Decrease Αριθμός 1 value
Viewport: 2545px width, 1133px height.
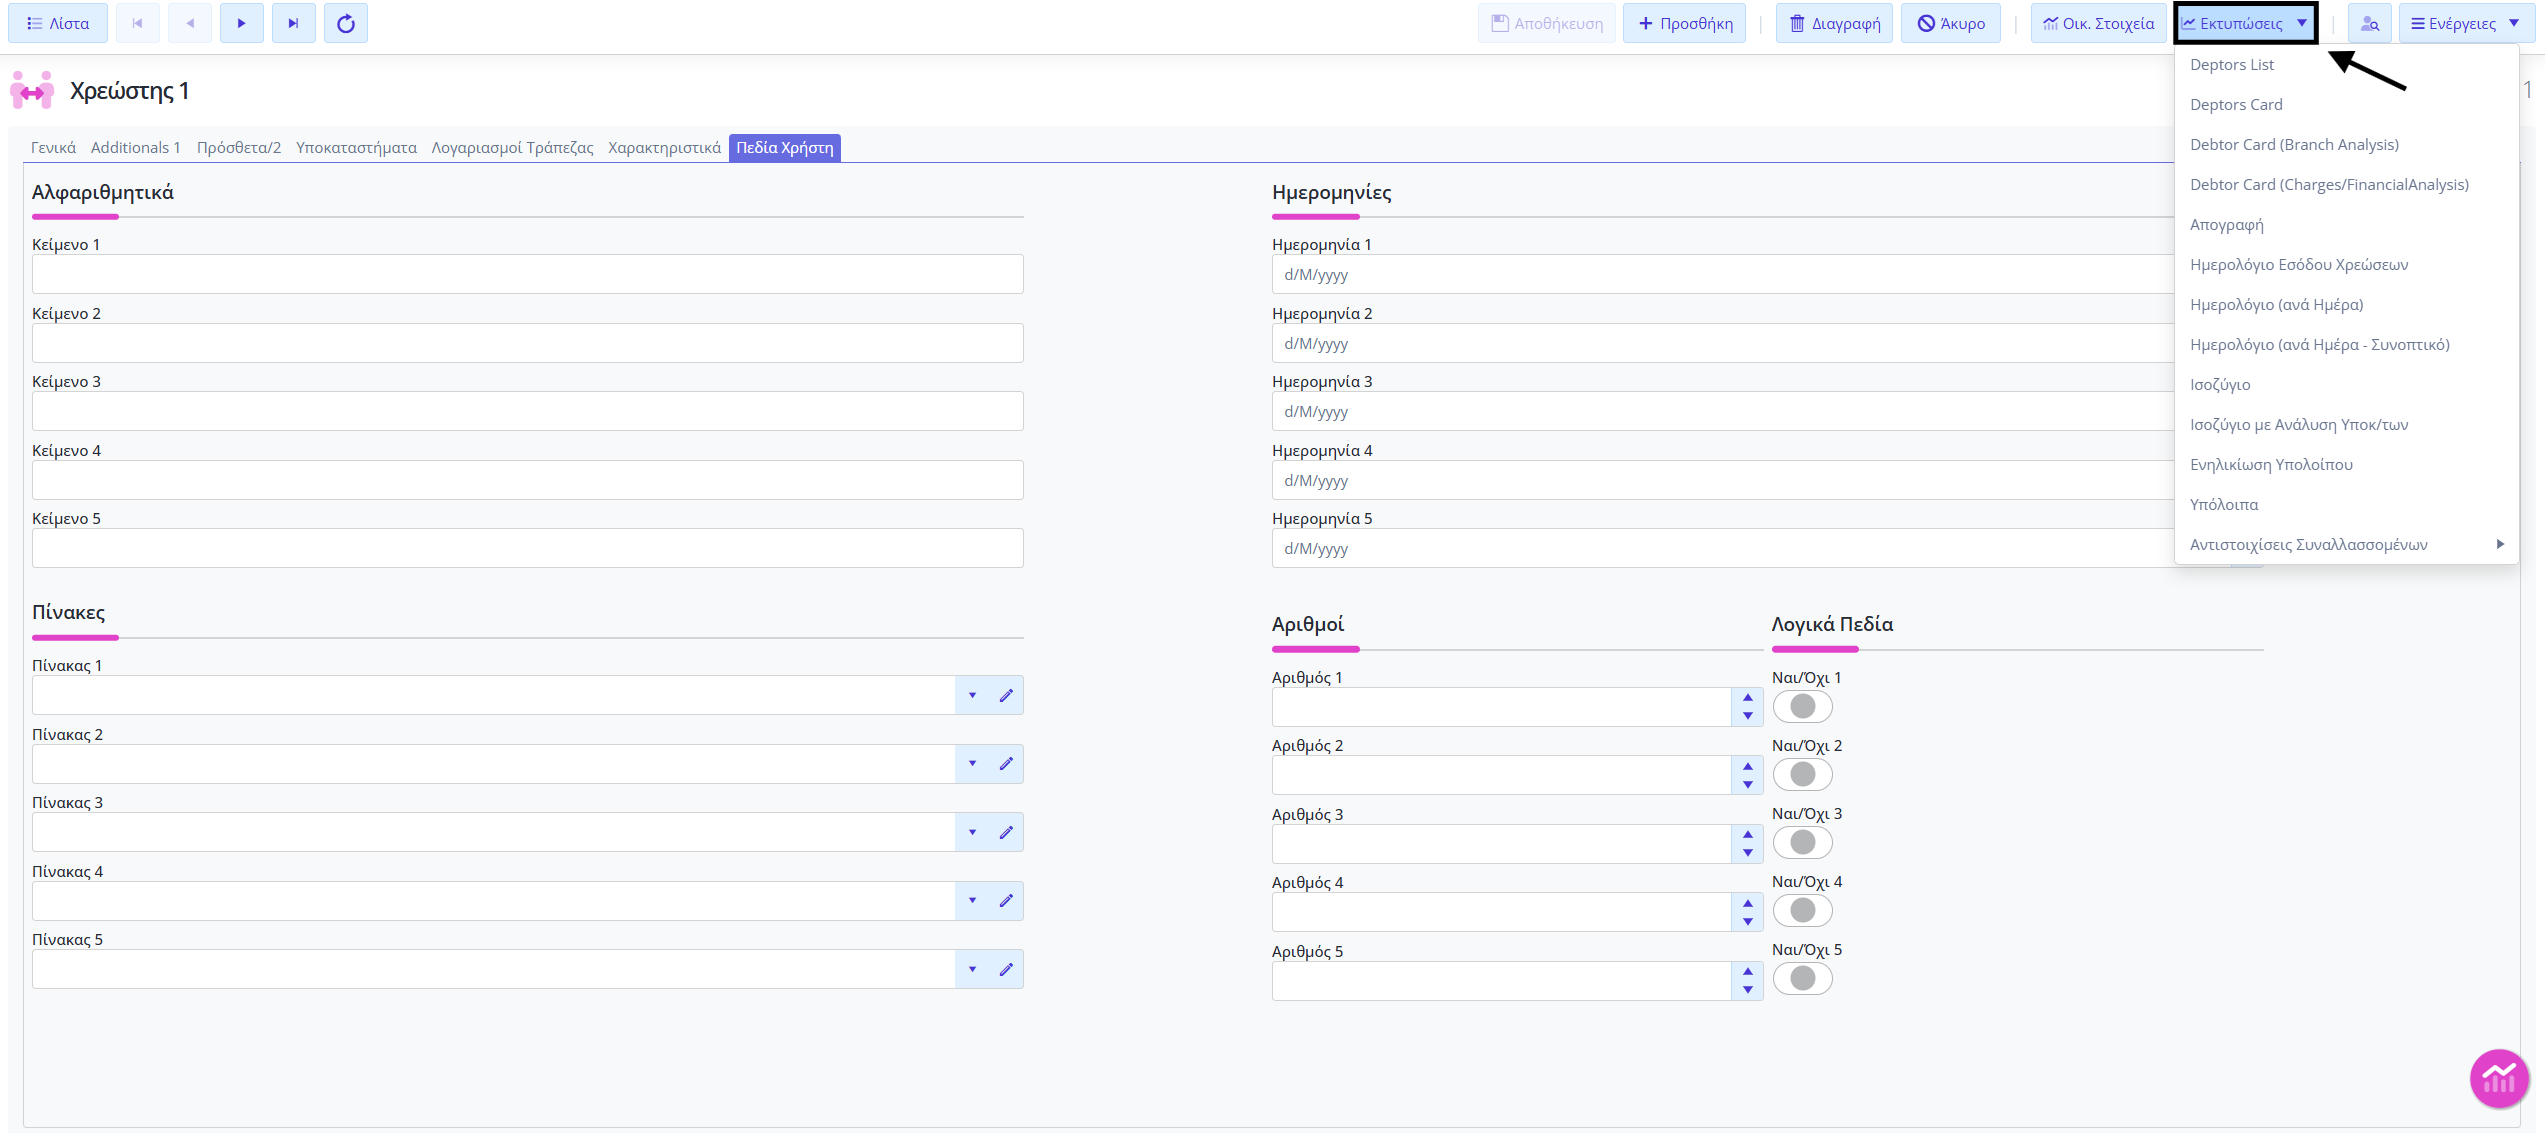(1748, 716)
